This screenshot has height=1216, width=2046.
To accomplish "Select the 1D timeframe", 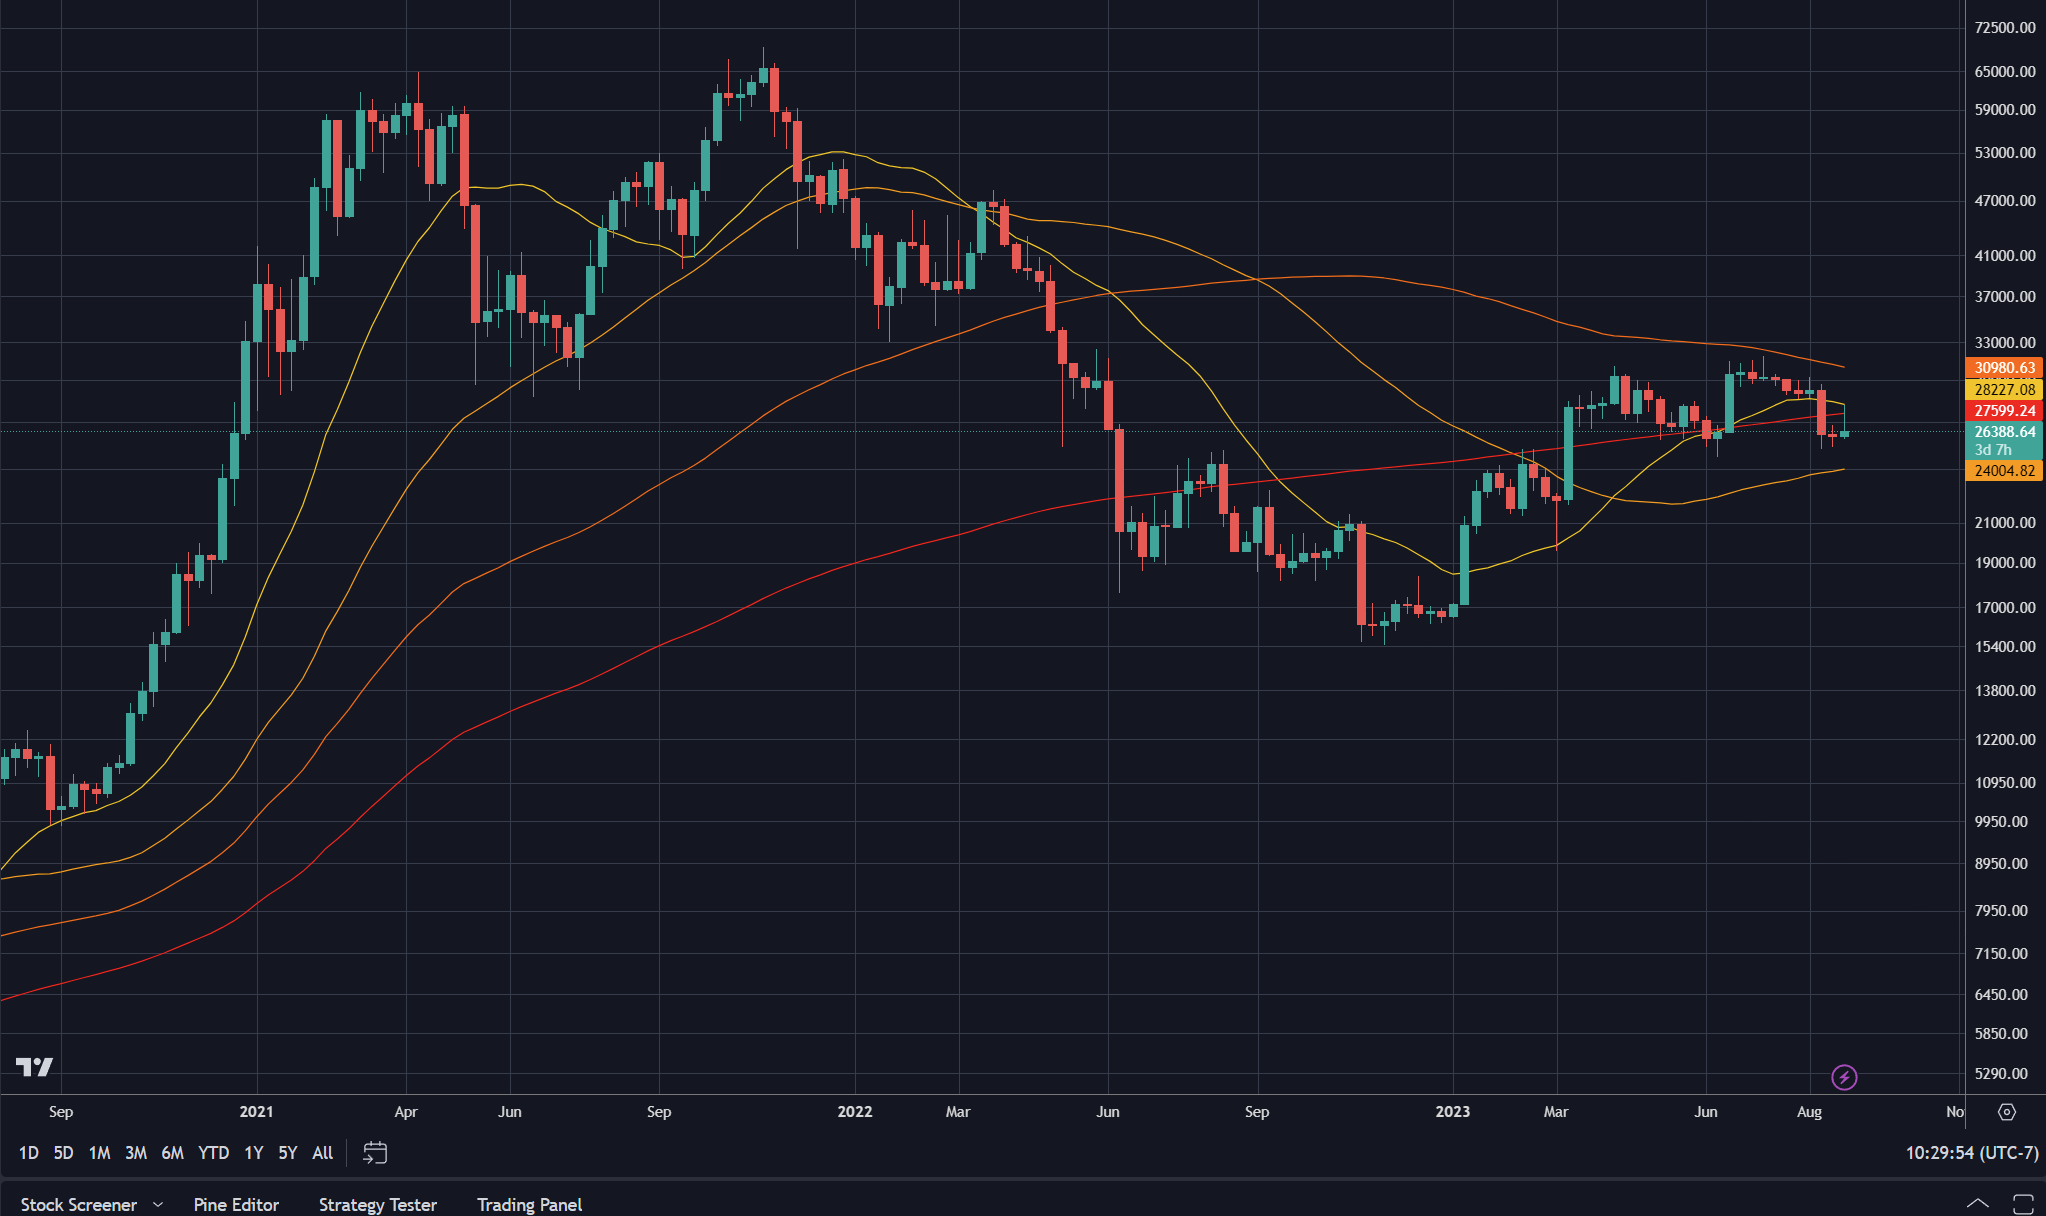I will pyautogui.click(x=28, y=1152).
